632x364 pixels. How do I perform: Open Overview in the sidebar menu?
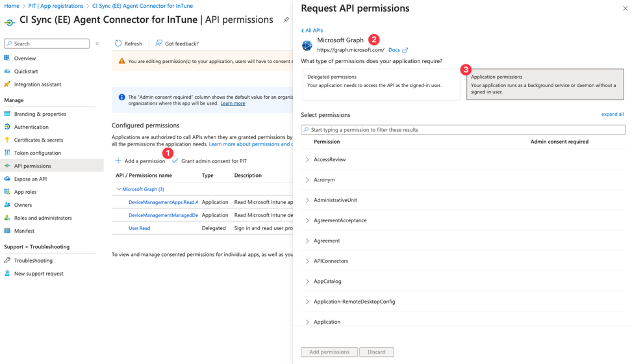pyautogui.click(x=25, y=58)
